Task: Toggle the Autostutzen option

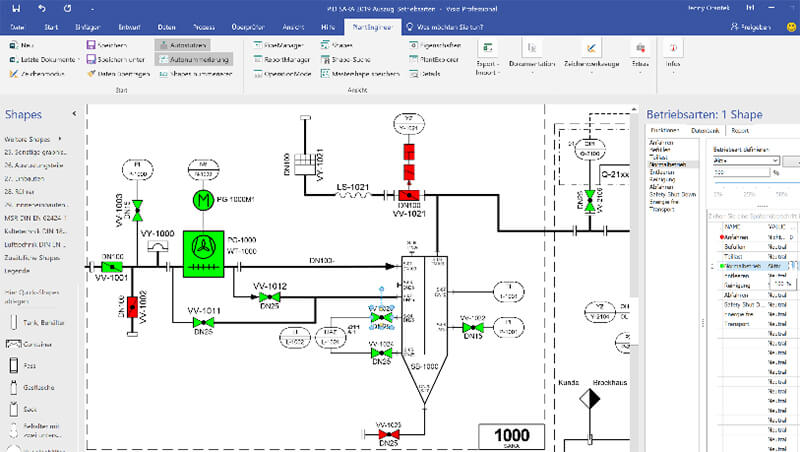Action: coord(183,45)
